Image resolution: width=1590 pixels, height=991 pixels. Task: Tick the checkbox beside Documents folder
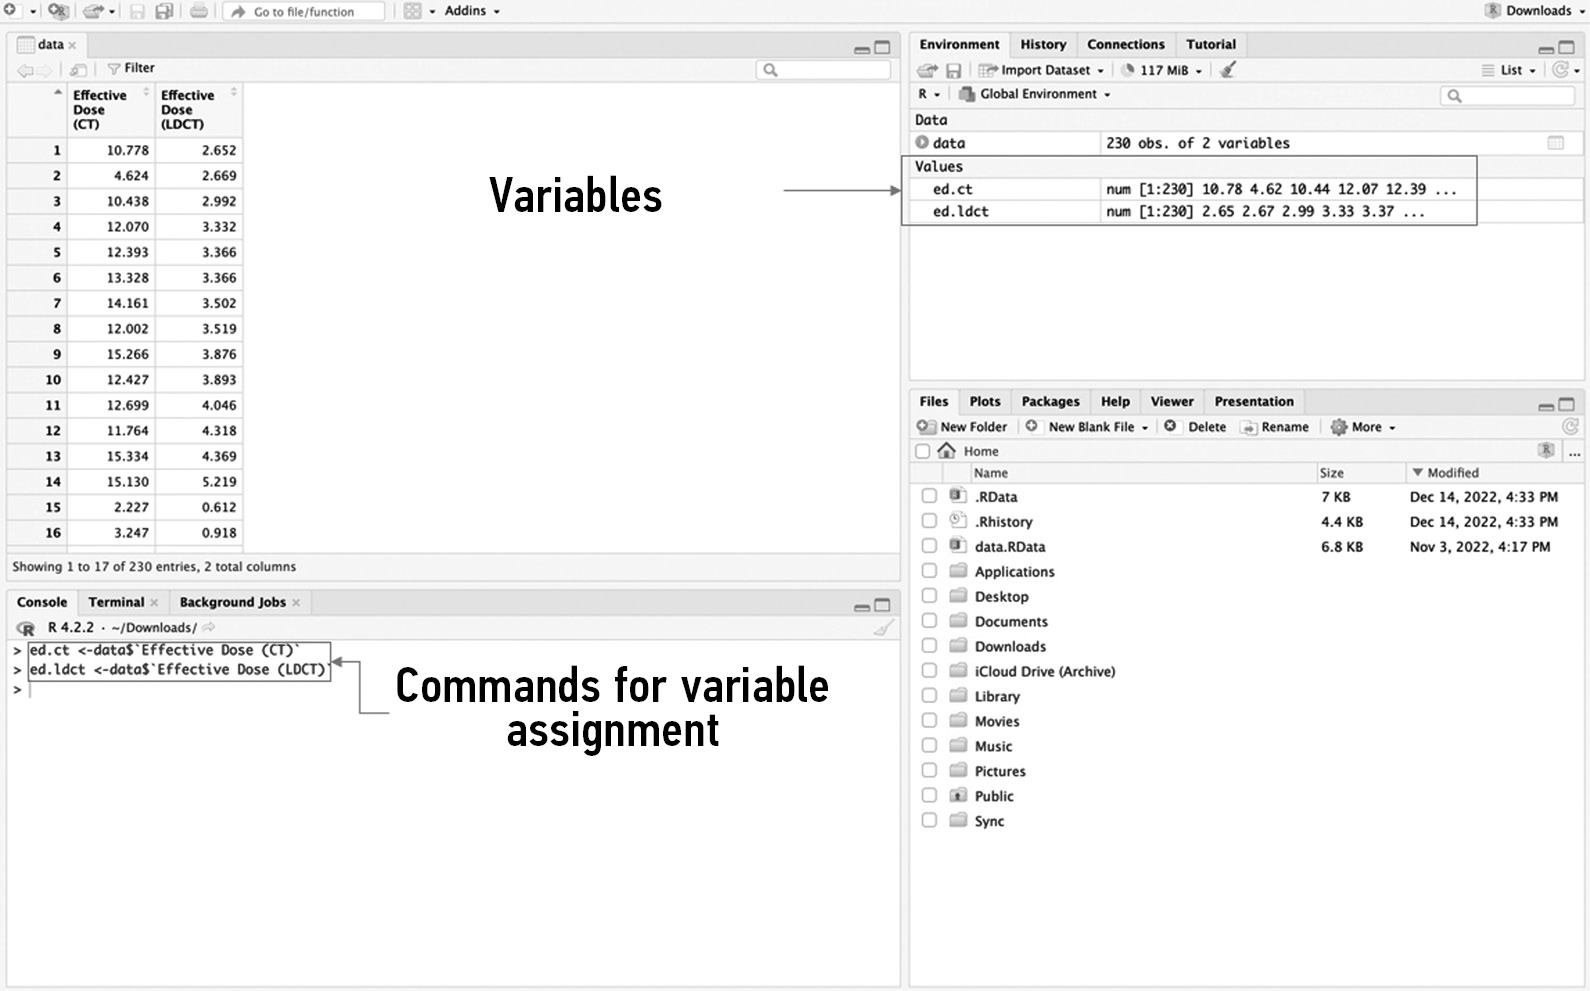(929, 622)
